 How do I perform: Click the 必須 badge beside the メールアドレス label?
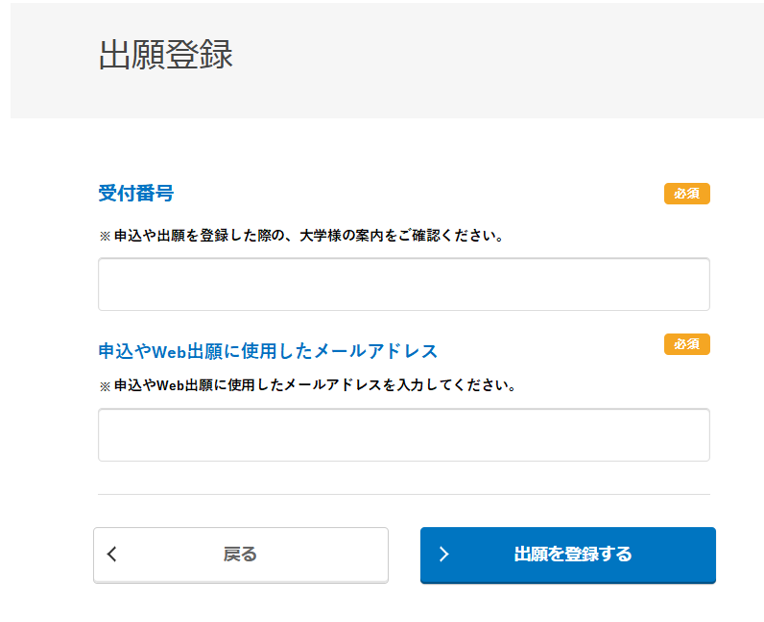[686, 344]
